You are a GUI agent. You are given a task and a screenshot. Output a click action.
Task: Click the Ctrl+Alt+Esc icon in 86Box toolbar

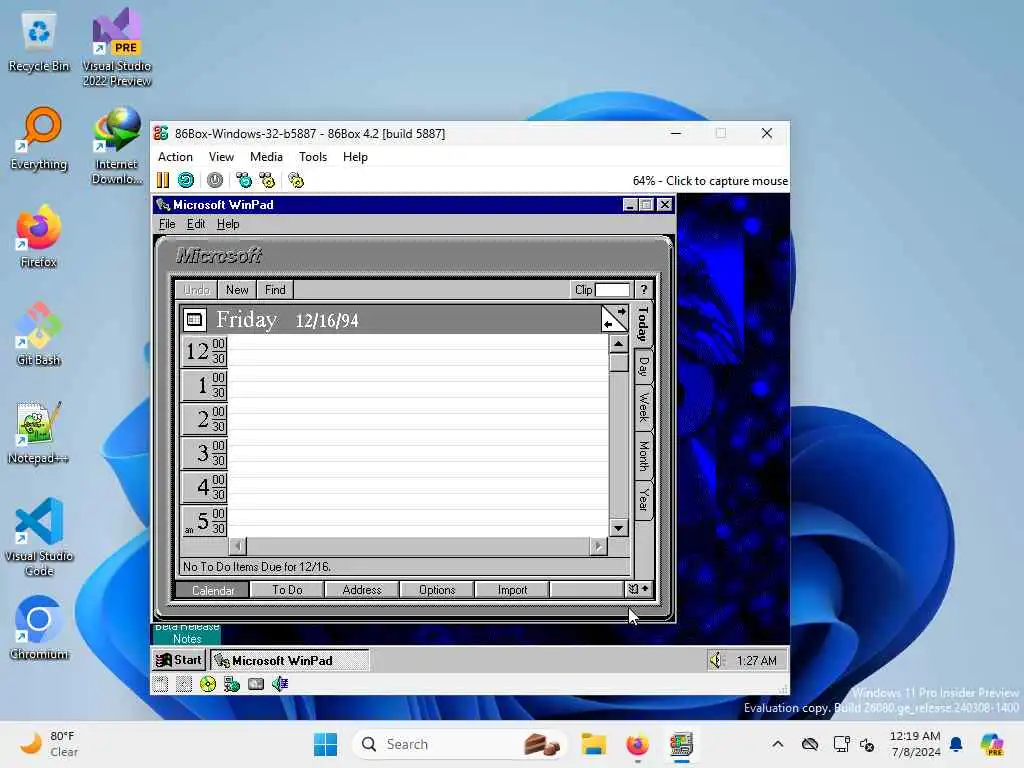point(267,180)
